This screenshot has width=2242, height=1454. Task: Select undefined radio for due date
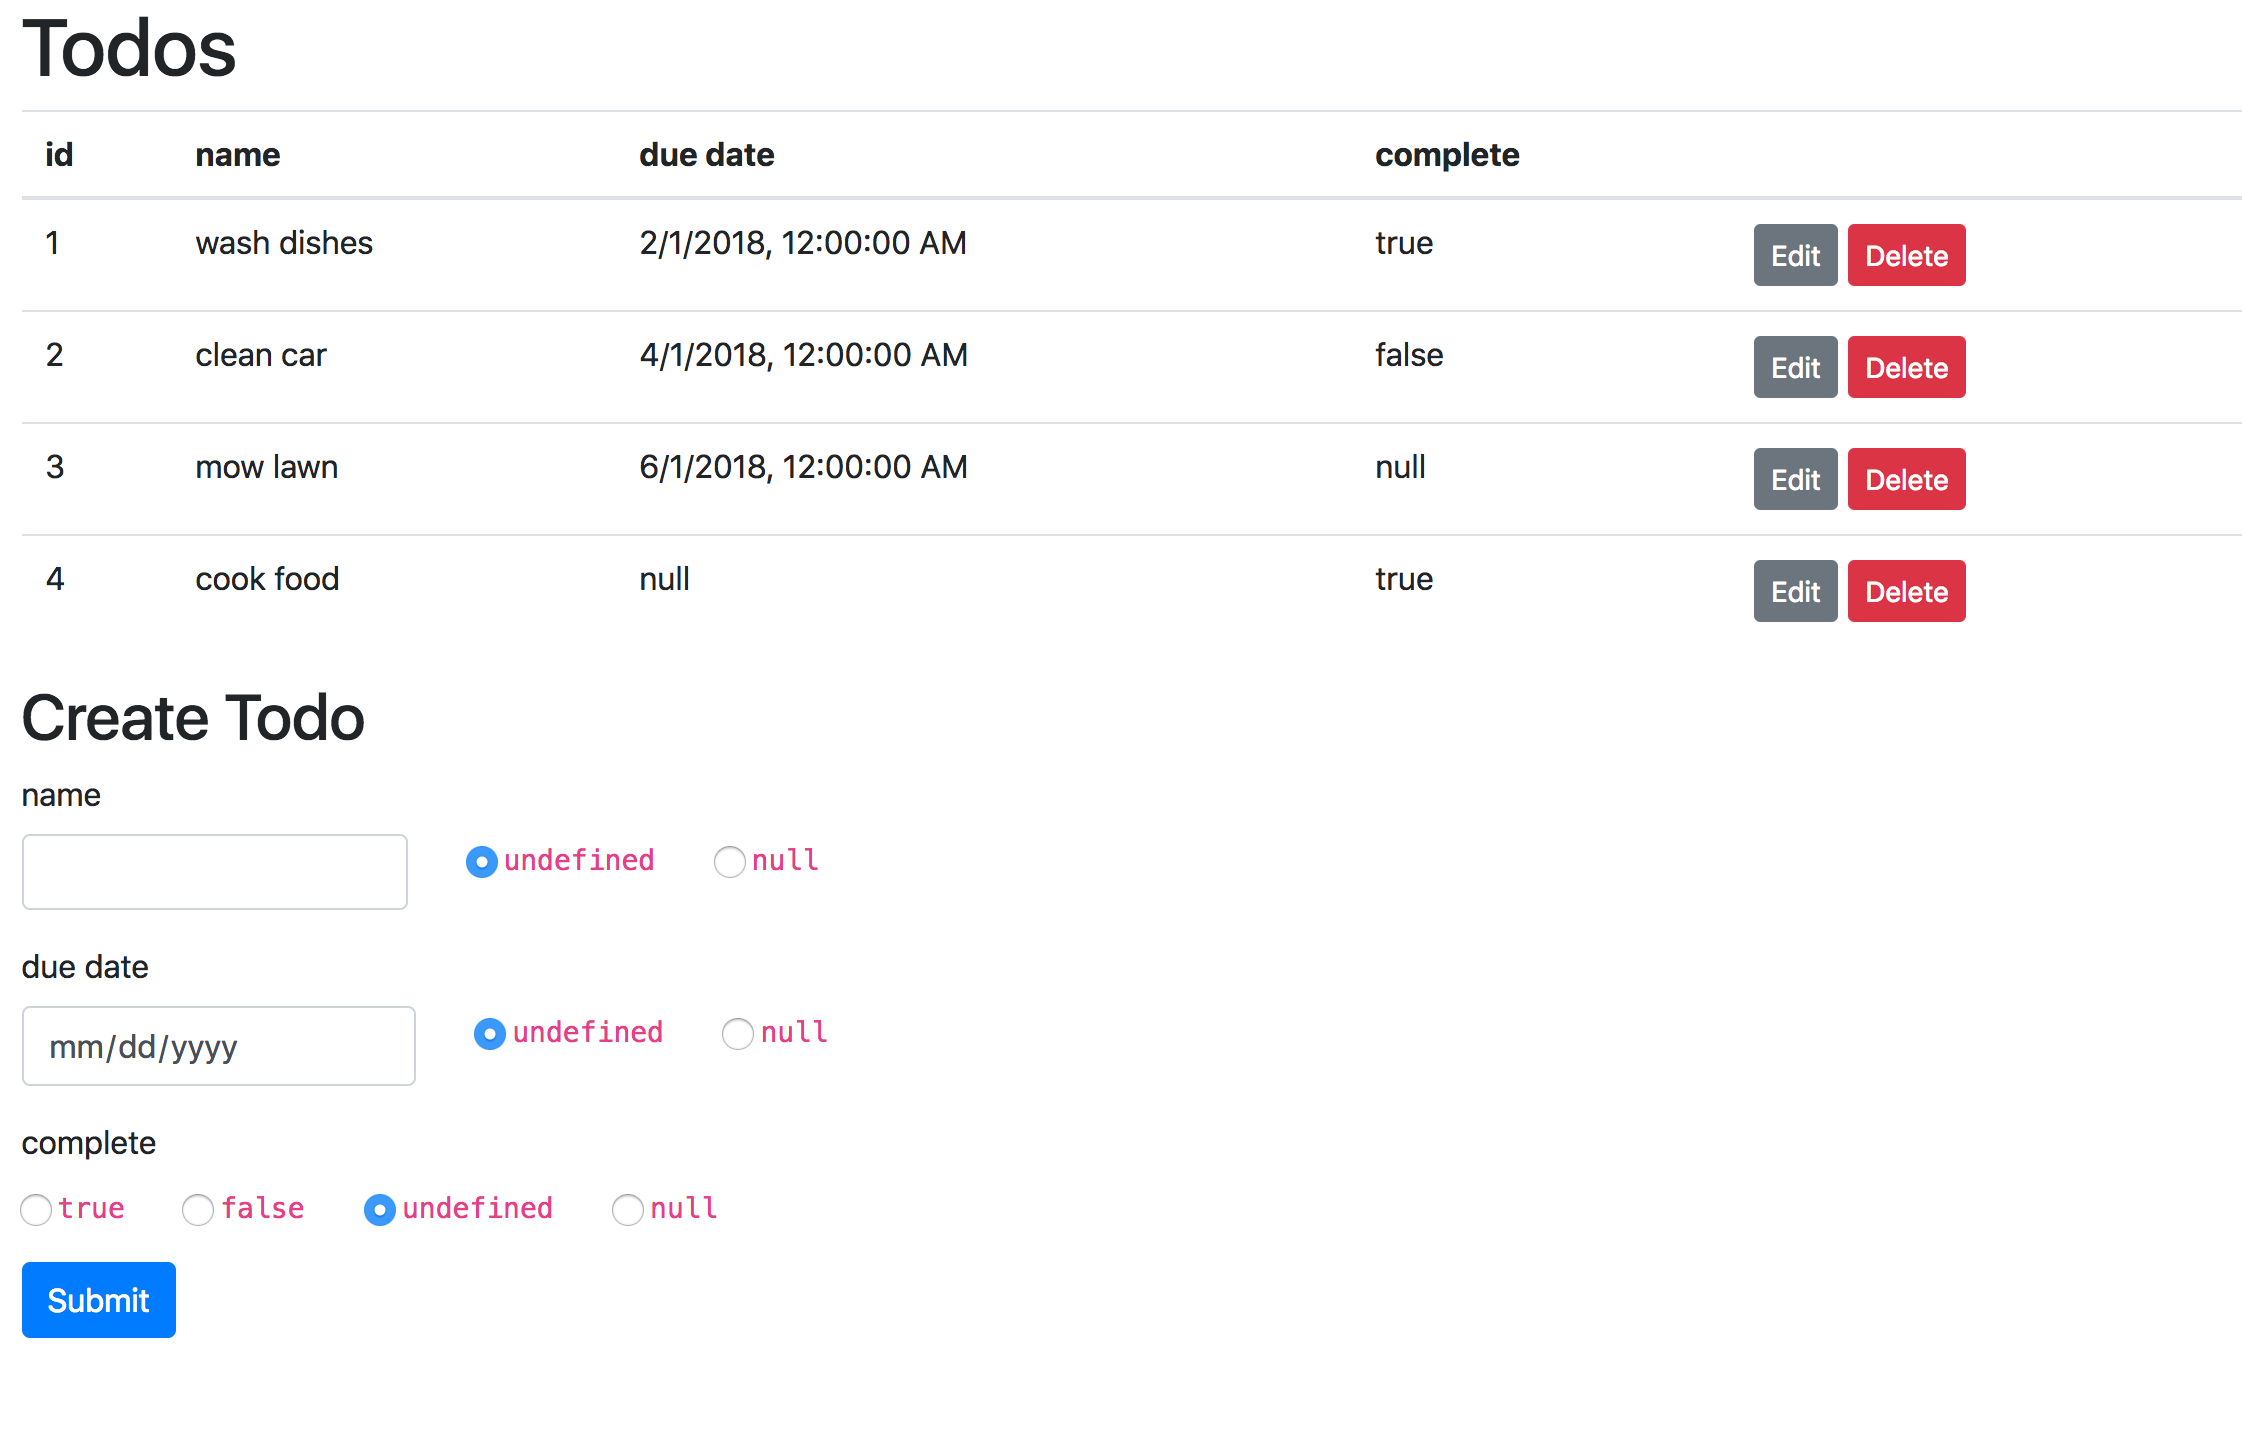tap(489, 1033)
